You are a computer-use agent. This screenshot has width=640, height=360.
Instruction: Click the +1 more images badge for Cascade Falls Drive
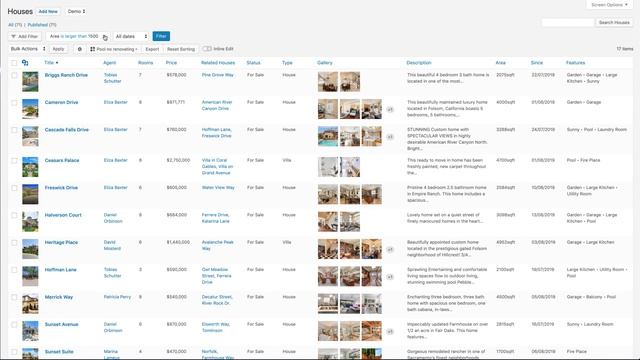point(390,137)
